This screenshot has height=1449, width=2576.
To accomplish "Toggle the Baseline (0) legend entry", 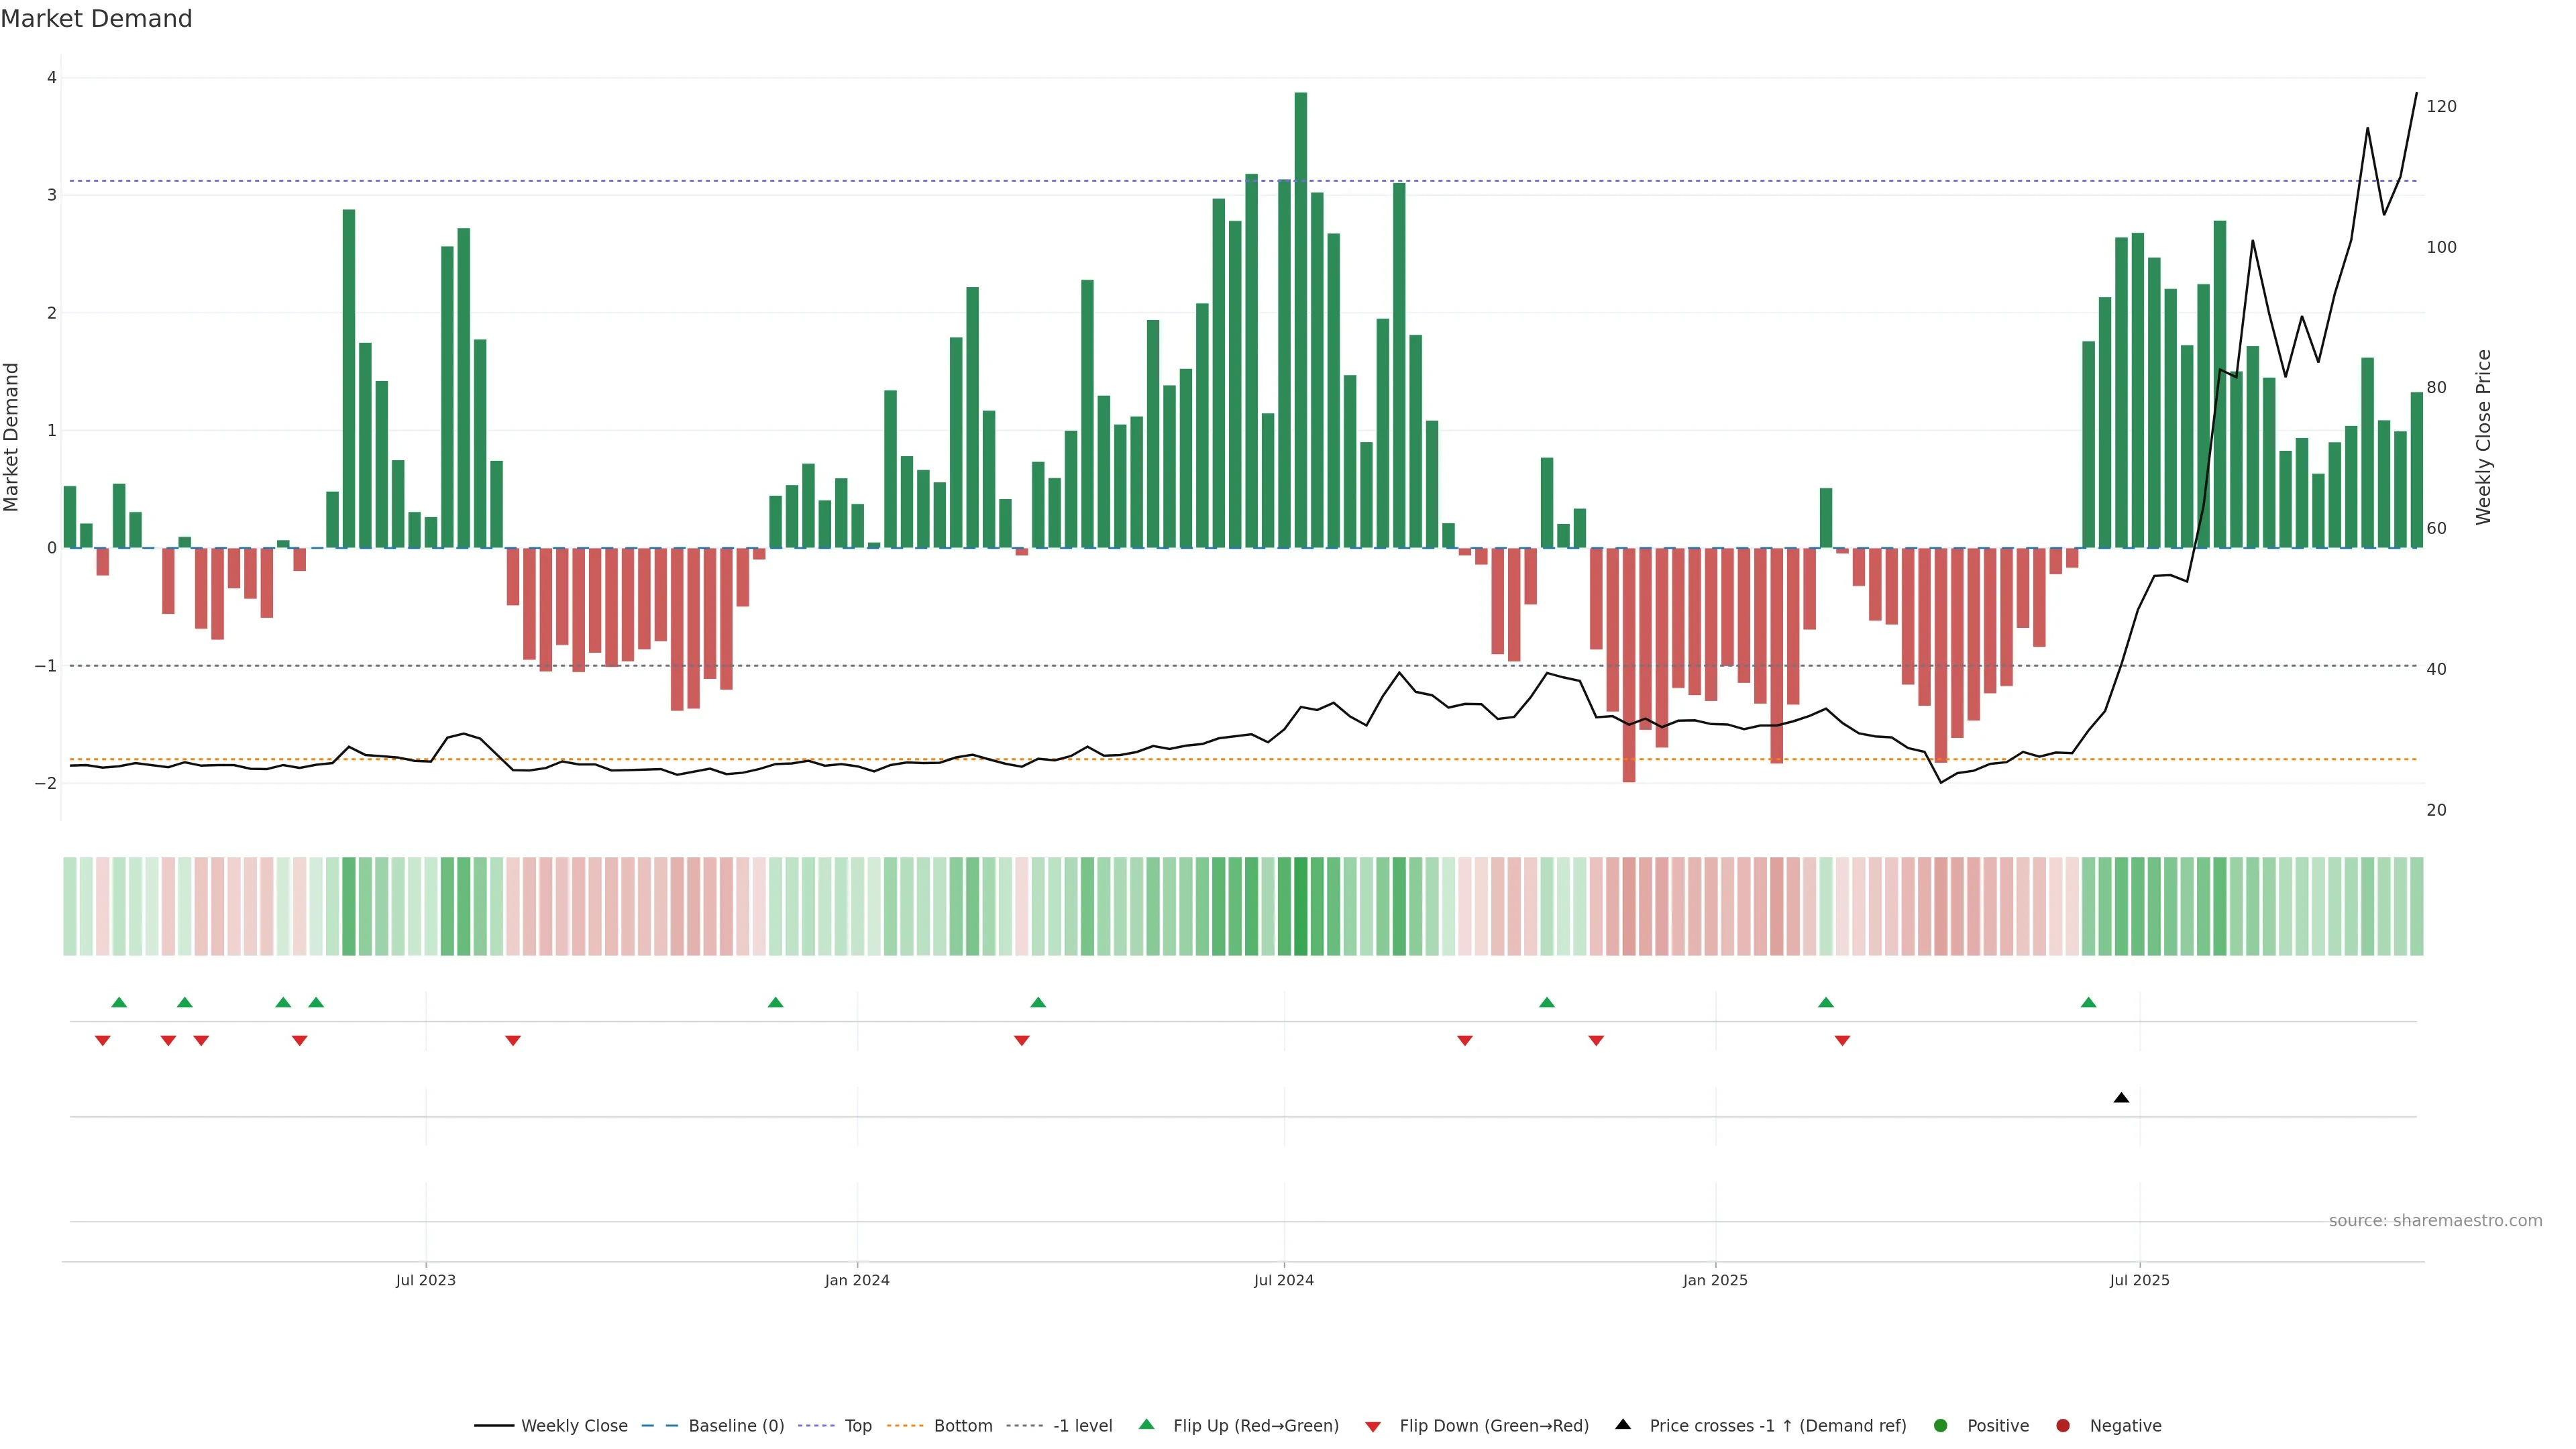I will tap(736, 1425).
